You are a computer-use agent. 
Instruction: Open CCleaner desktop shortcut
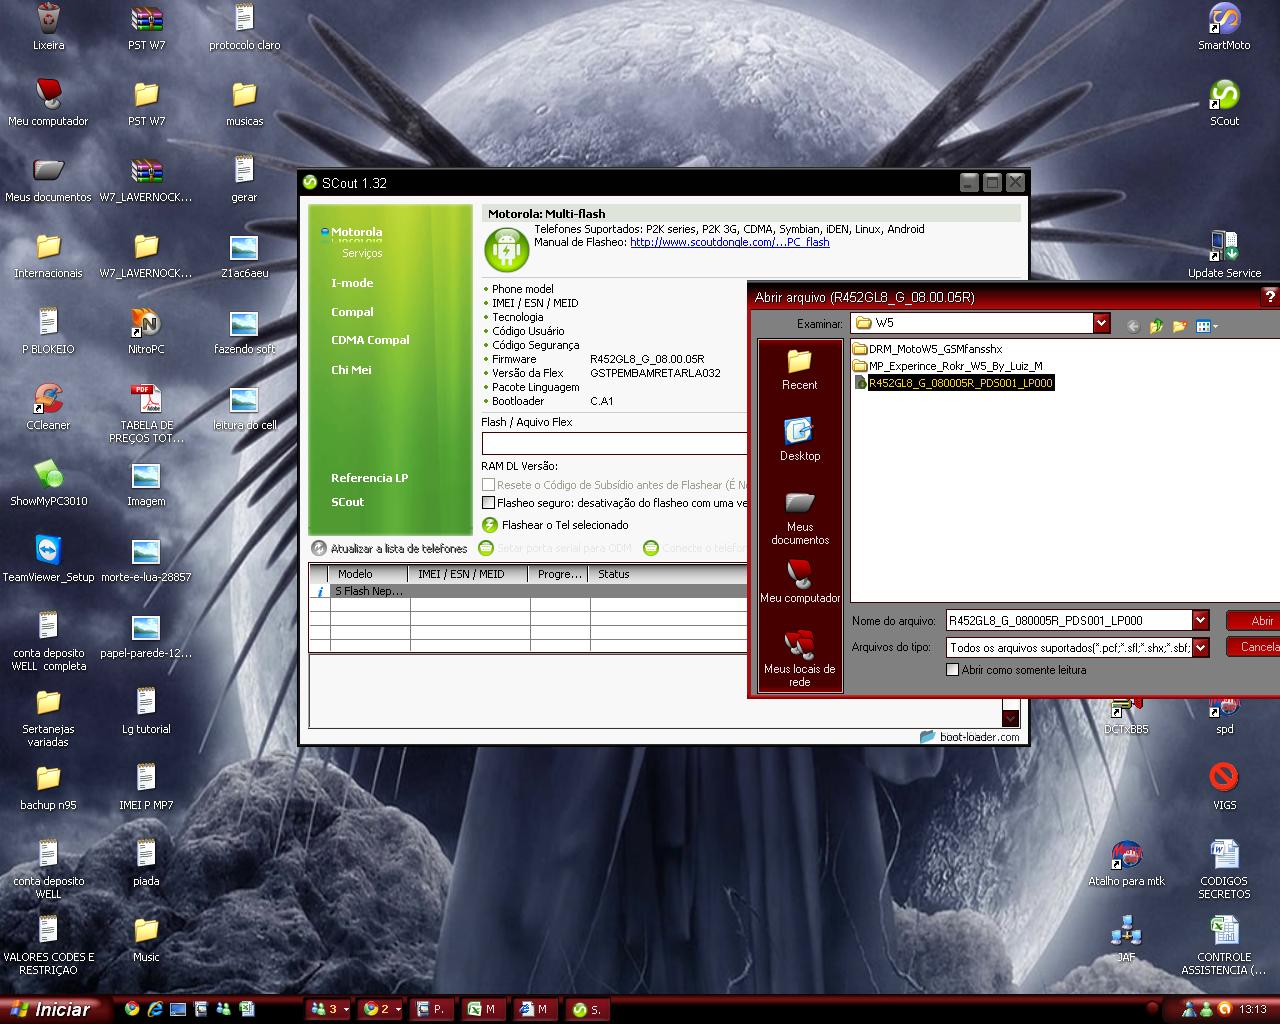coord(48,407)
